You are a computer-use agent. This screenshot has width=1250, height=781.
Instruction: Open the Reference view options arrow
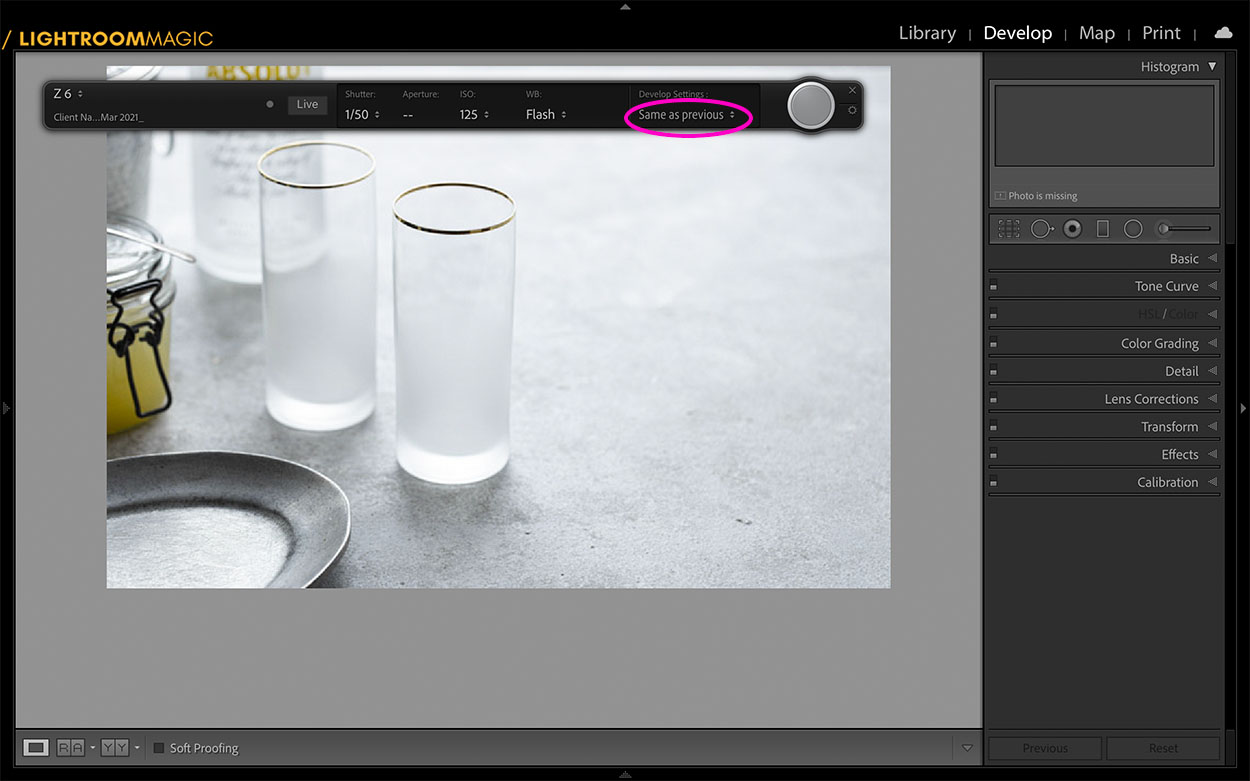coord(92,748)
